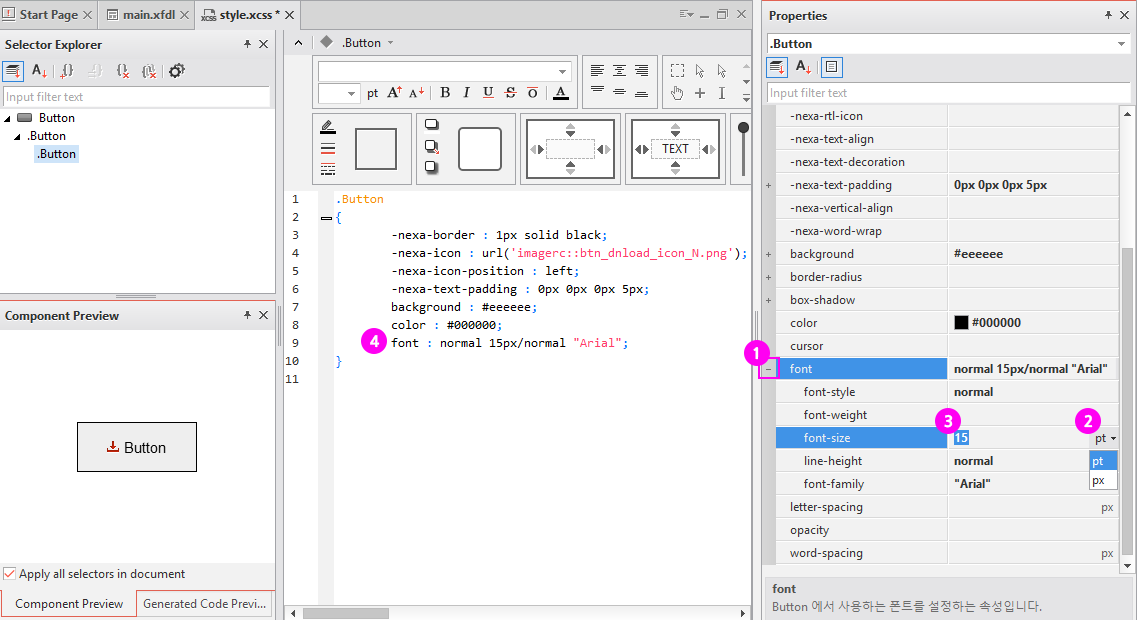Click the color swatch for #000000
Screen dimensions: 1137x620
[x=961, y=323]
